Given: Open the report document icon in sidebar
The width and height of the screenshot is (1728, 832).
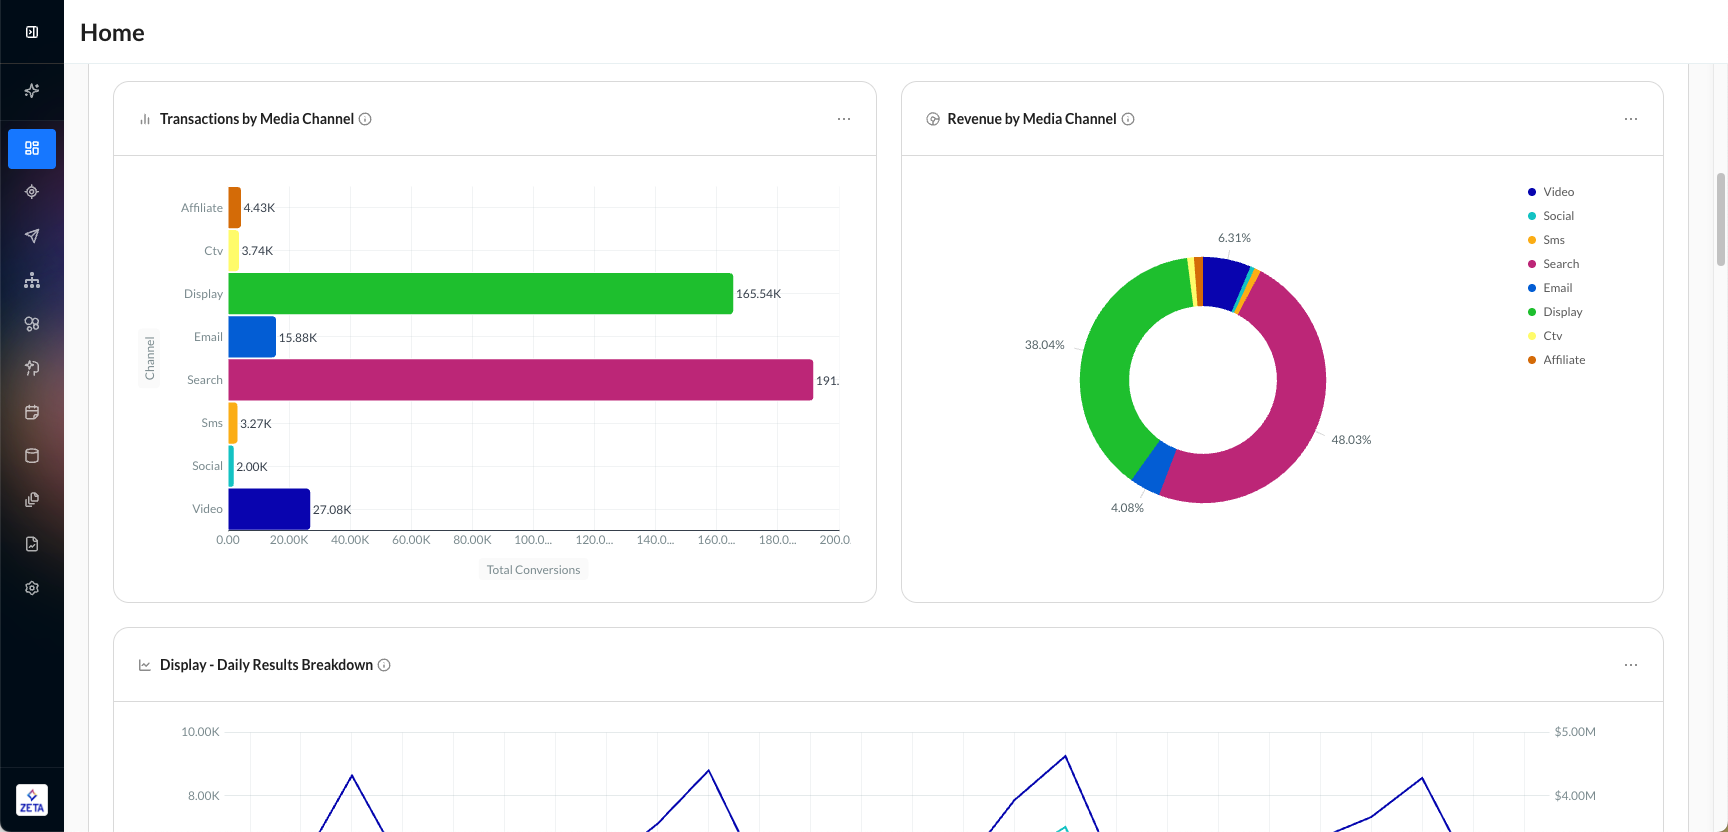Looking at the screenshot, I should pyautogui.click(x=32, y=544).
